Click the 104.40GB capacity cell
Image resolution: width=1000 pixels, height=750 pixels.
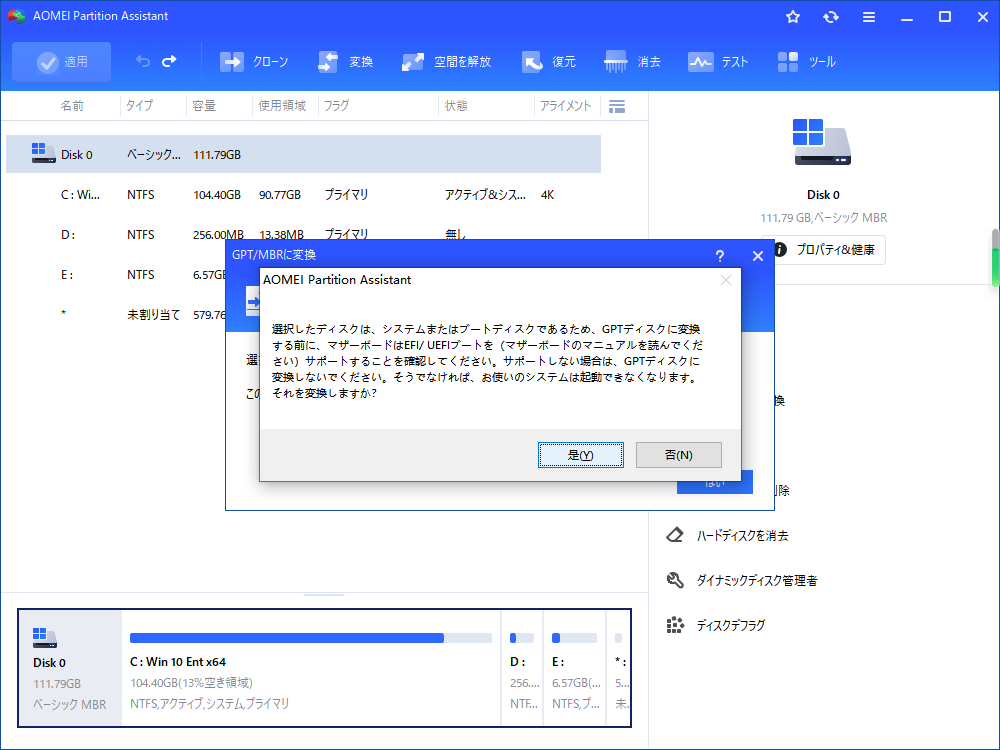(217, 195)
